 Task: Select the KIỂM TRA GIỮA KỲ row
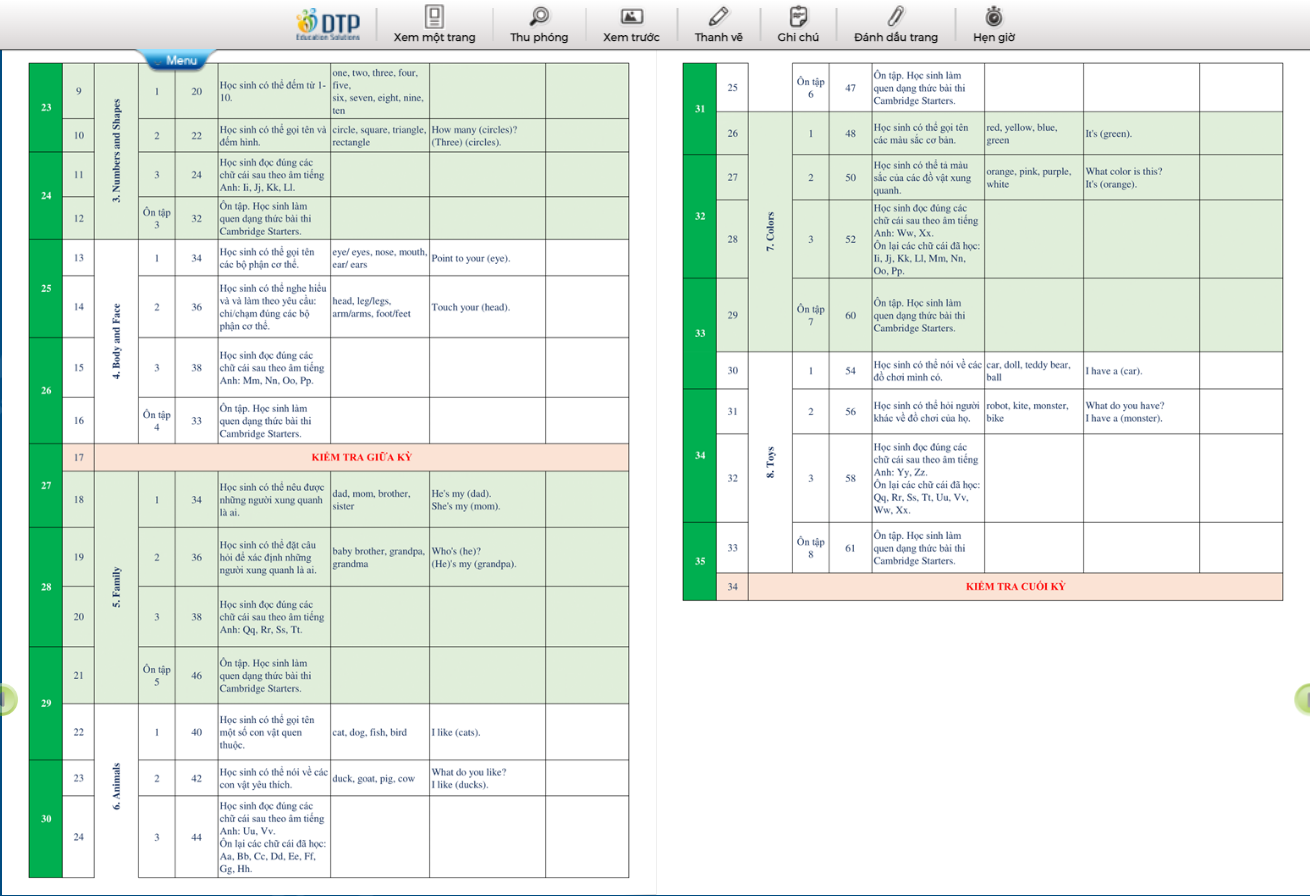click(x=361, y=457)
